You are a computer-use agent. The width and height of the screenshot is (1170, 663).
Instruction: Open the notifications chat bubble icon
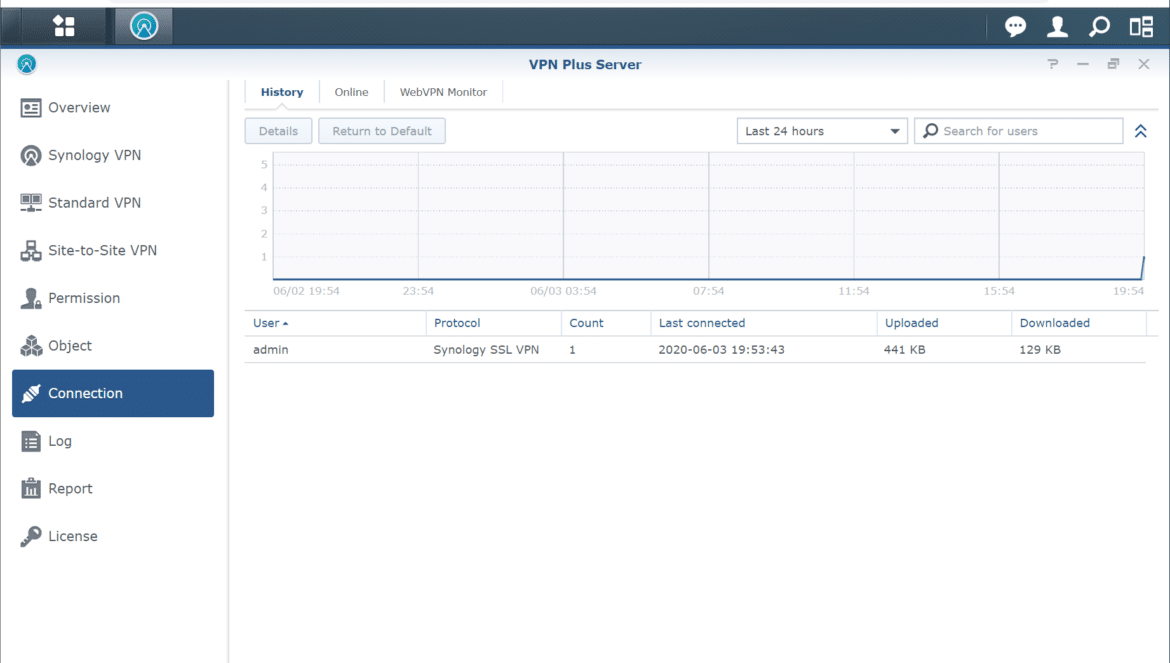[1015, 27]
